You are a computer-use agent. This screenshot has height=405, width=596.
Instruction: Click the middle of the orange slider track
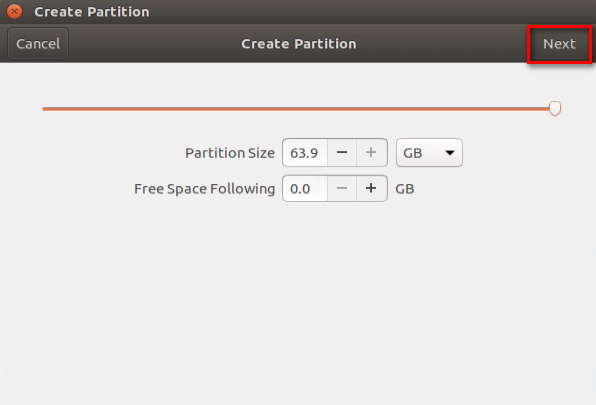pos(298,109)
